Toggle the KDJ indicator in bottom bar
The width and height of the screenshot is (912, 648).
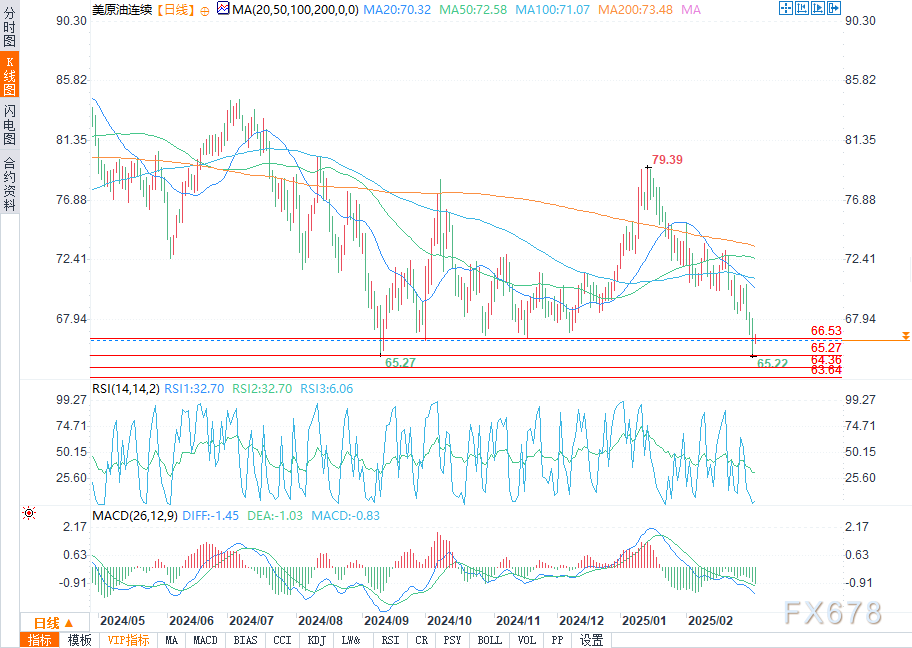click(x=316, y=640)
